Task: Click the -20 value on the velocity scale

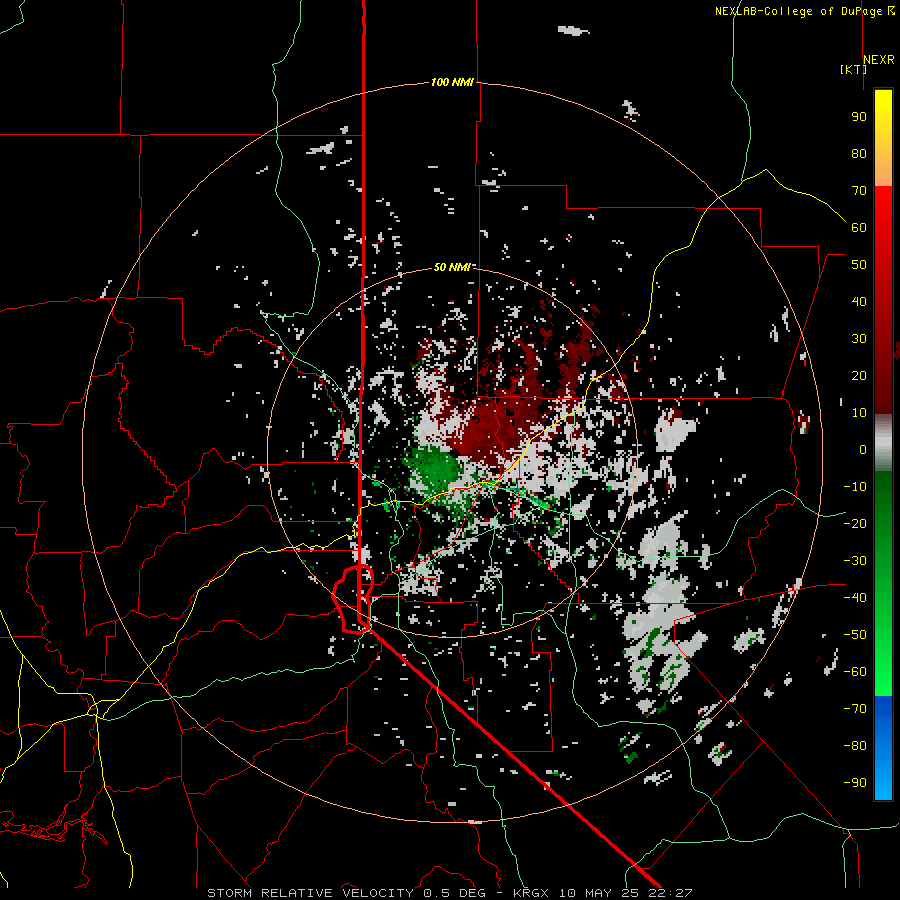Action: 855,524
